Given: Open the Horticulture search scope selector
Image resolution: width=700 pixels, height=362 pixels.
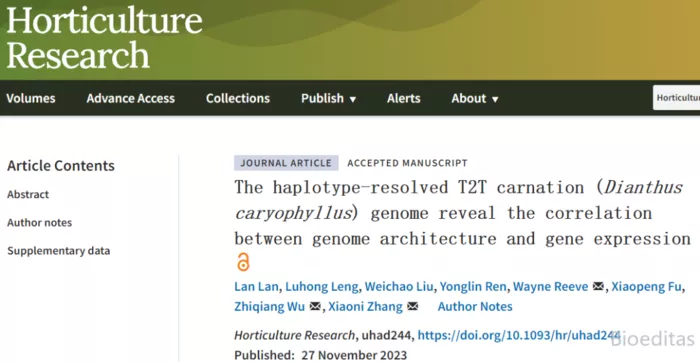Looking at the screenshot, I should (677, 98).
